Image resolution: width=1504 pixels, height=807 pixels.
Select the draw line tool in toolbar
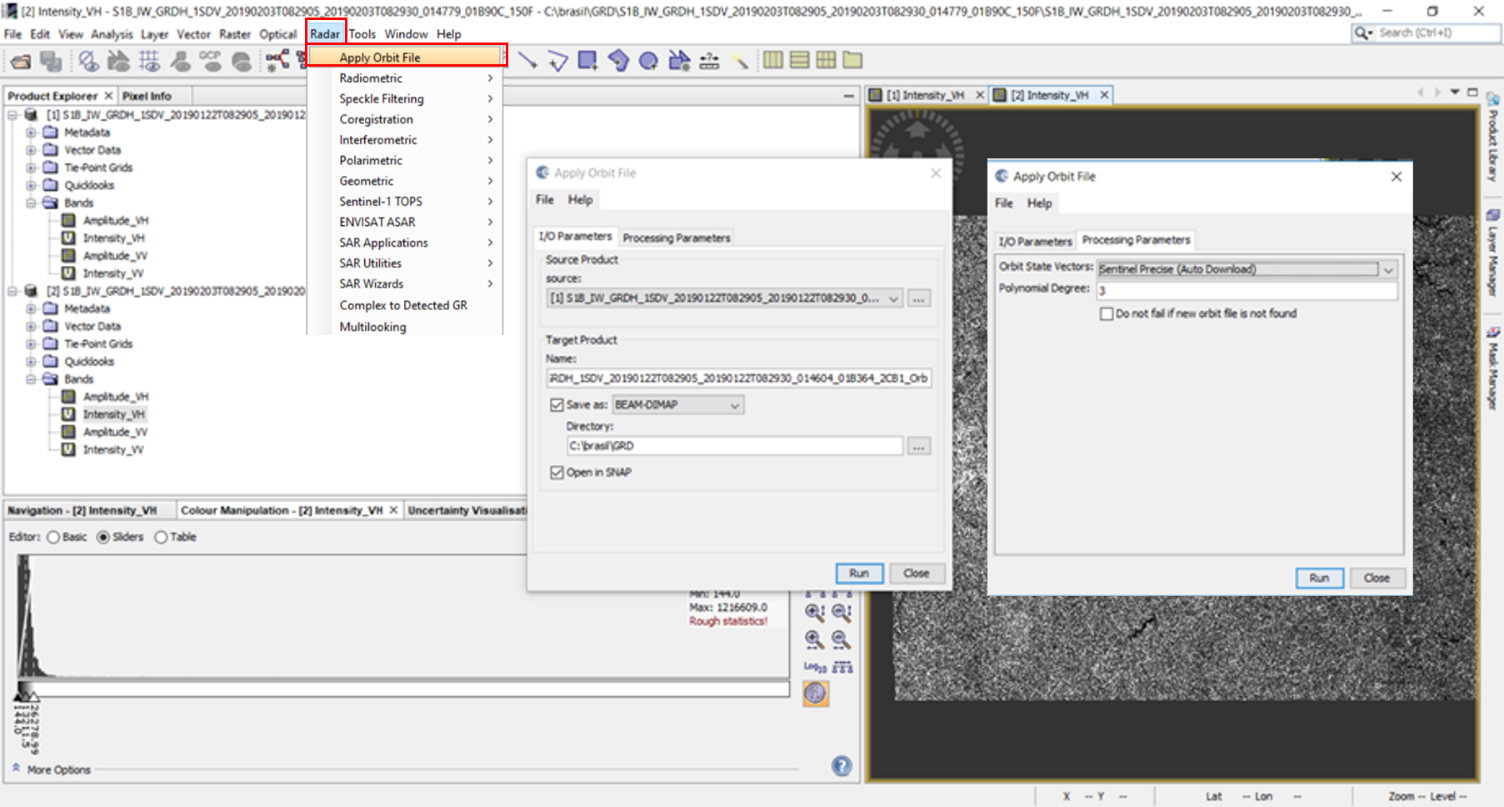click(x=527, y=61)
